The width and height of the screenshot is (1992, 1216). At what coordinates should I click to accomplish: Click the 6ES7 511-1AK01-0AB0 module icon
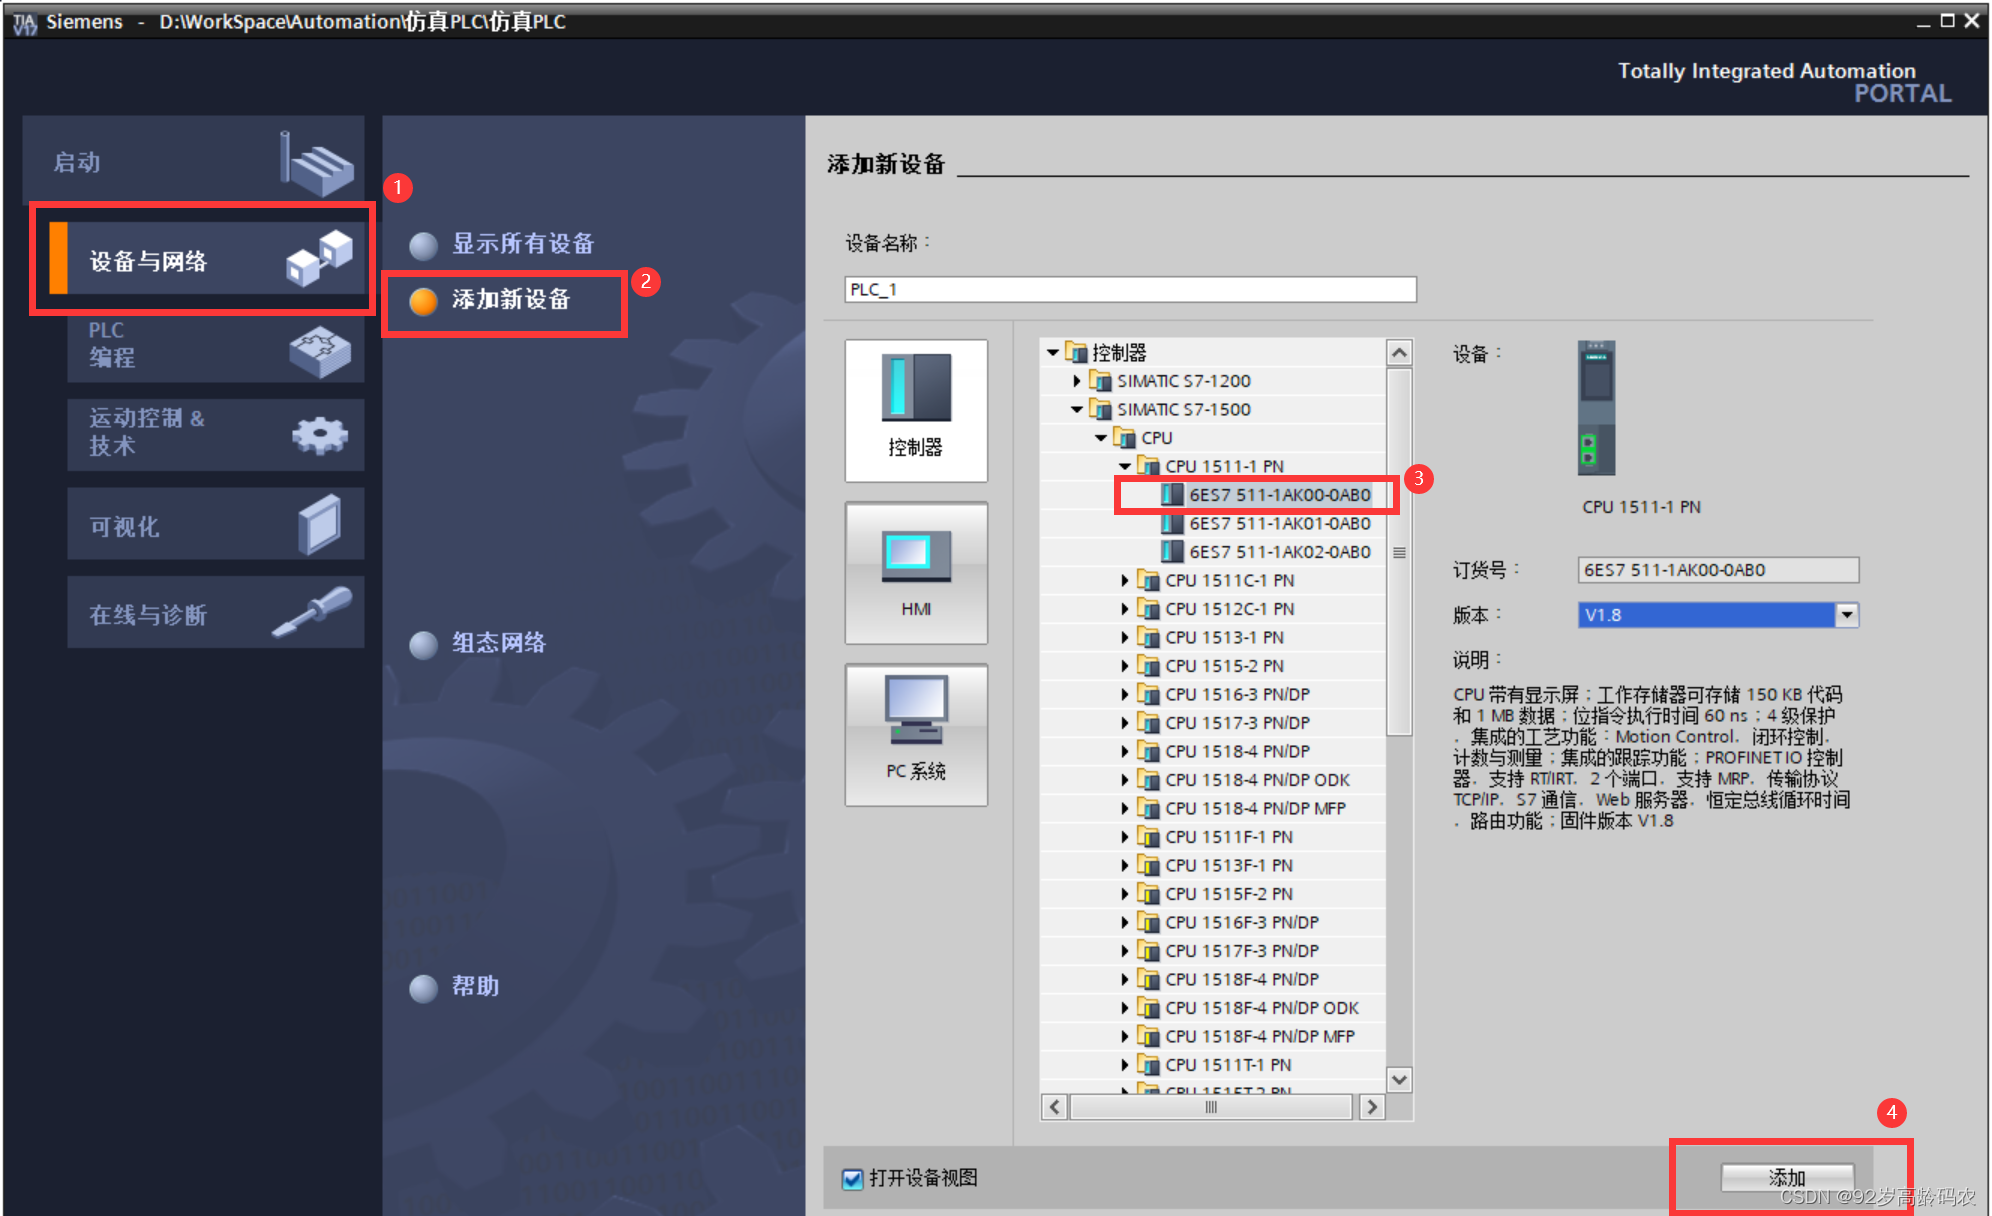(x=1172, y=523)
